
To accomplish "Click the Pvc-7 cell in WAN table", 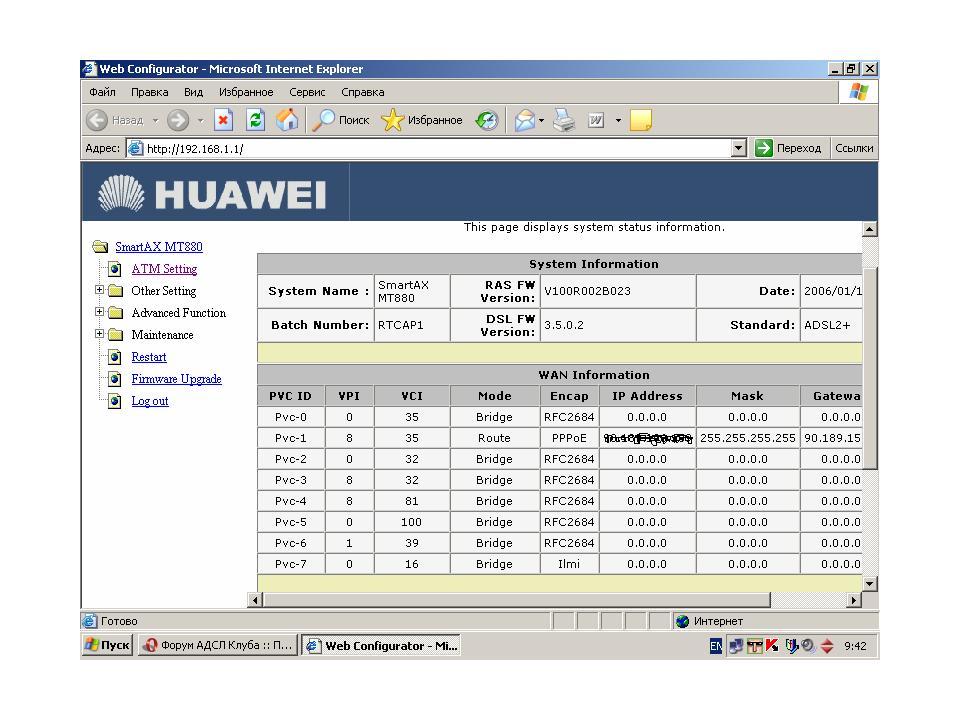I will pyautogui.click(x=291, y=564).
